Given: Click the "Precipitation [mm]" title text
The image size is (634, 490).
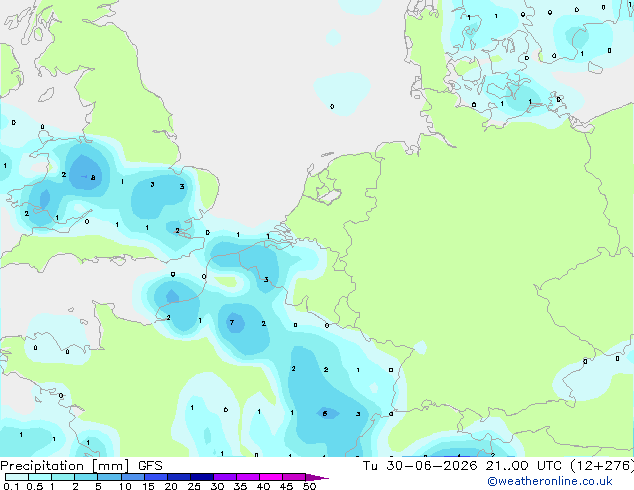Looking at the screenshot, I should pyautogui.click(x=64, y=466).
